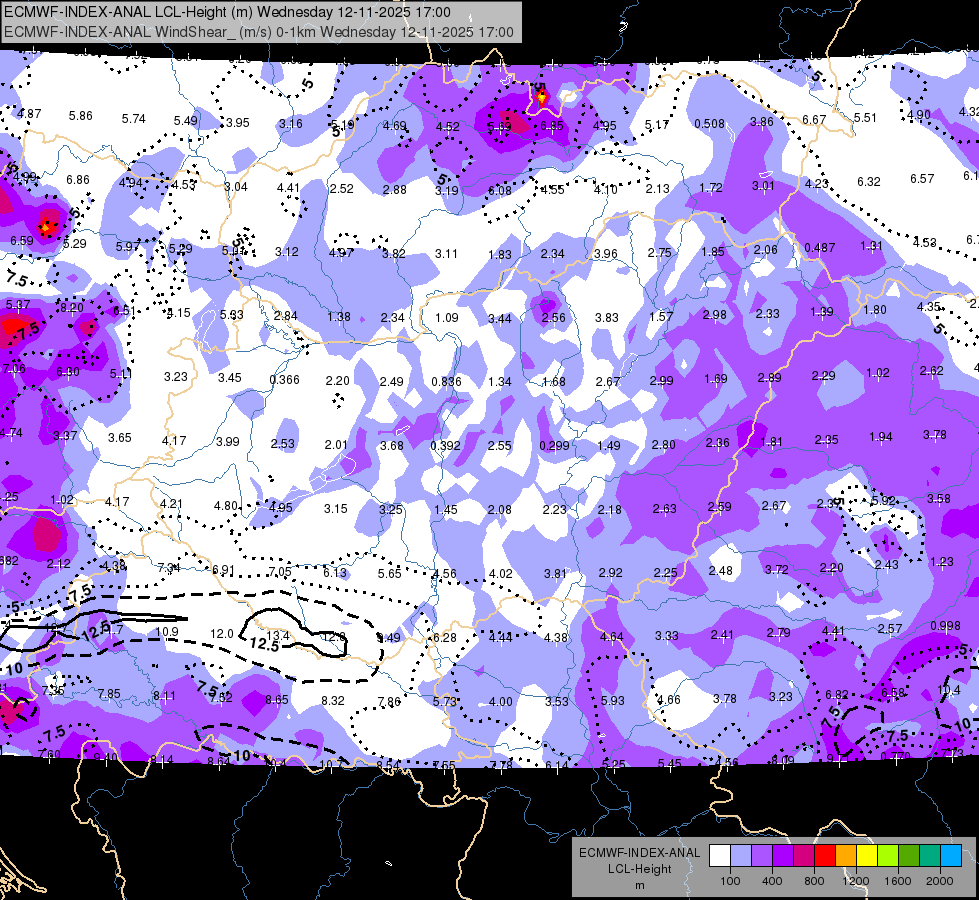The image size is (979, 900).
Task: Click the yellow legend swatch after 1200
Action: [x=867, y=856]
